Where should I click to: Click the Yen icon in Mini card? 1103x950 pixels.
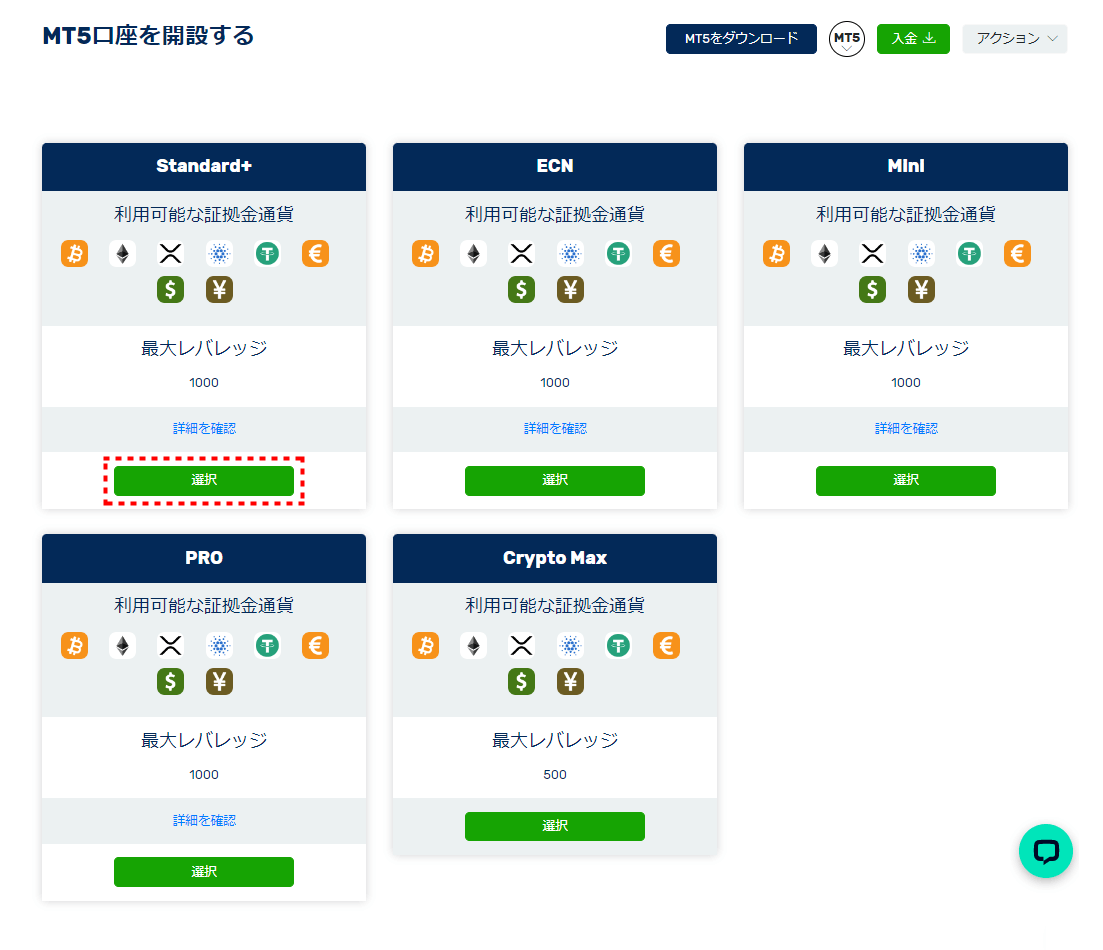click(x=922, y=289)
